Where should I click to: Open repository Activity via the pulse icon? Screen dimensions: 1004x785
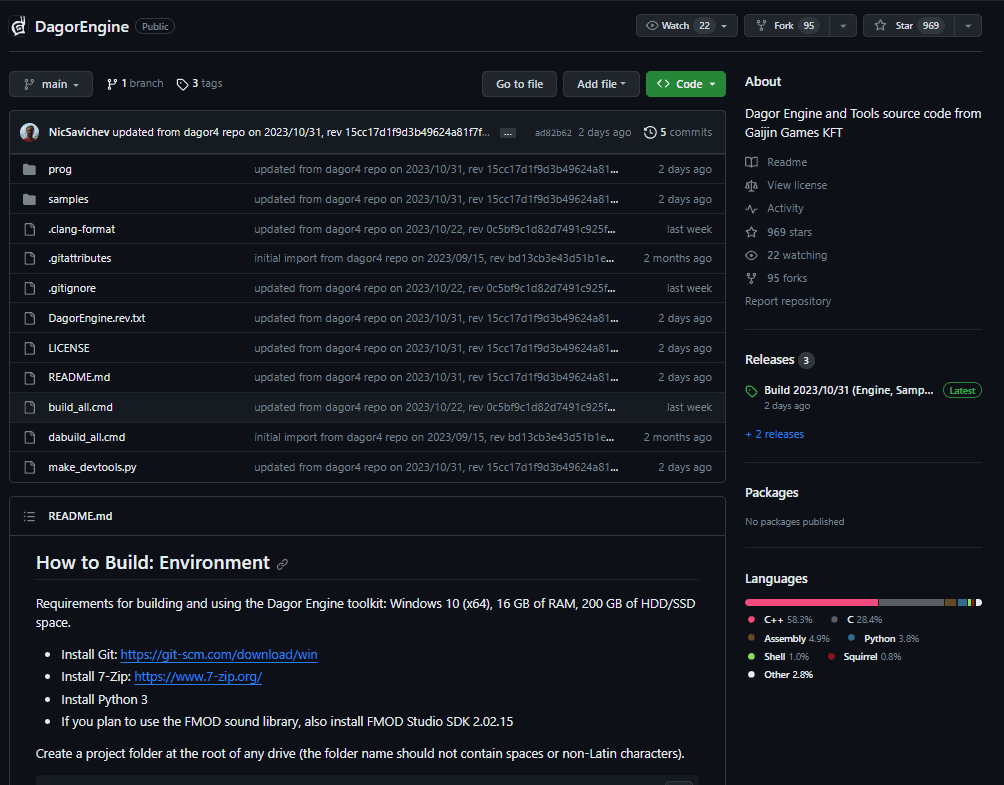point(750,208)
